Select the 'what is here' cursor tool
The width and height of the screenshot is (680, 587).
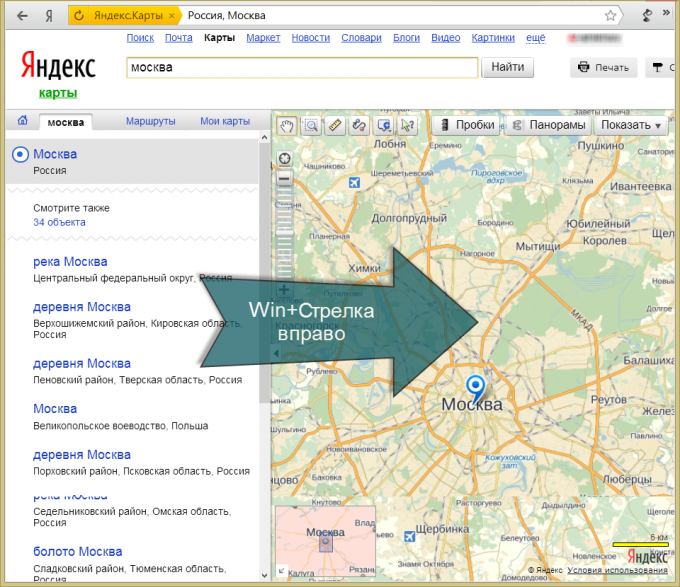(x=407, y=126)
